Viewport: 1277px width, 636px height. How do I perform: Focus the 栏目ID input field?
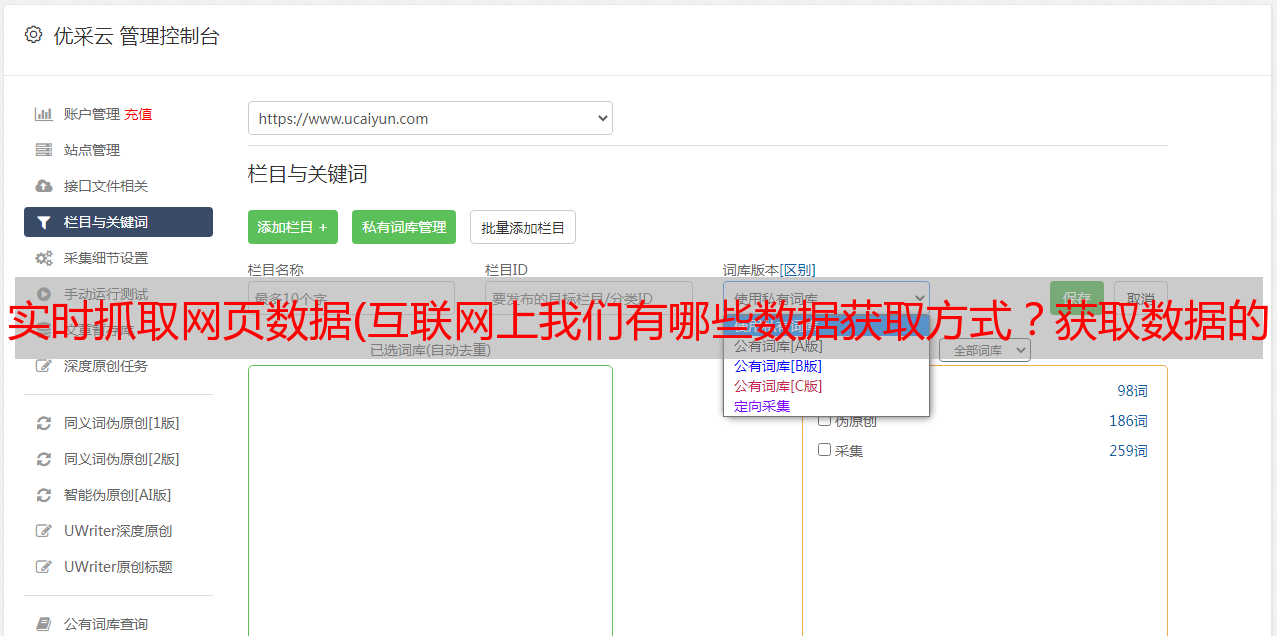(x=589, y=298)
